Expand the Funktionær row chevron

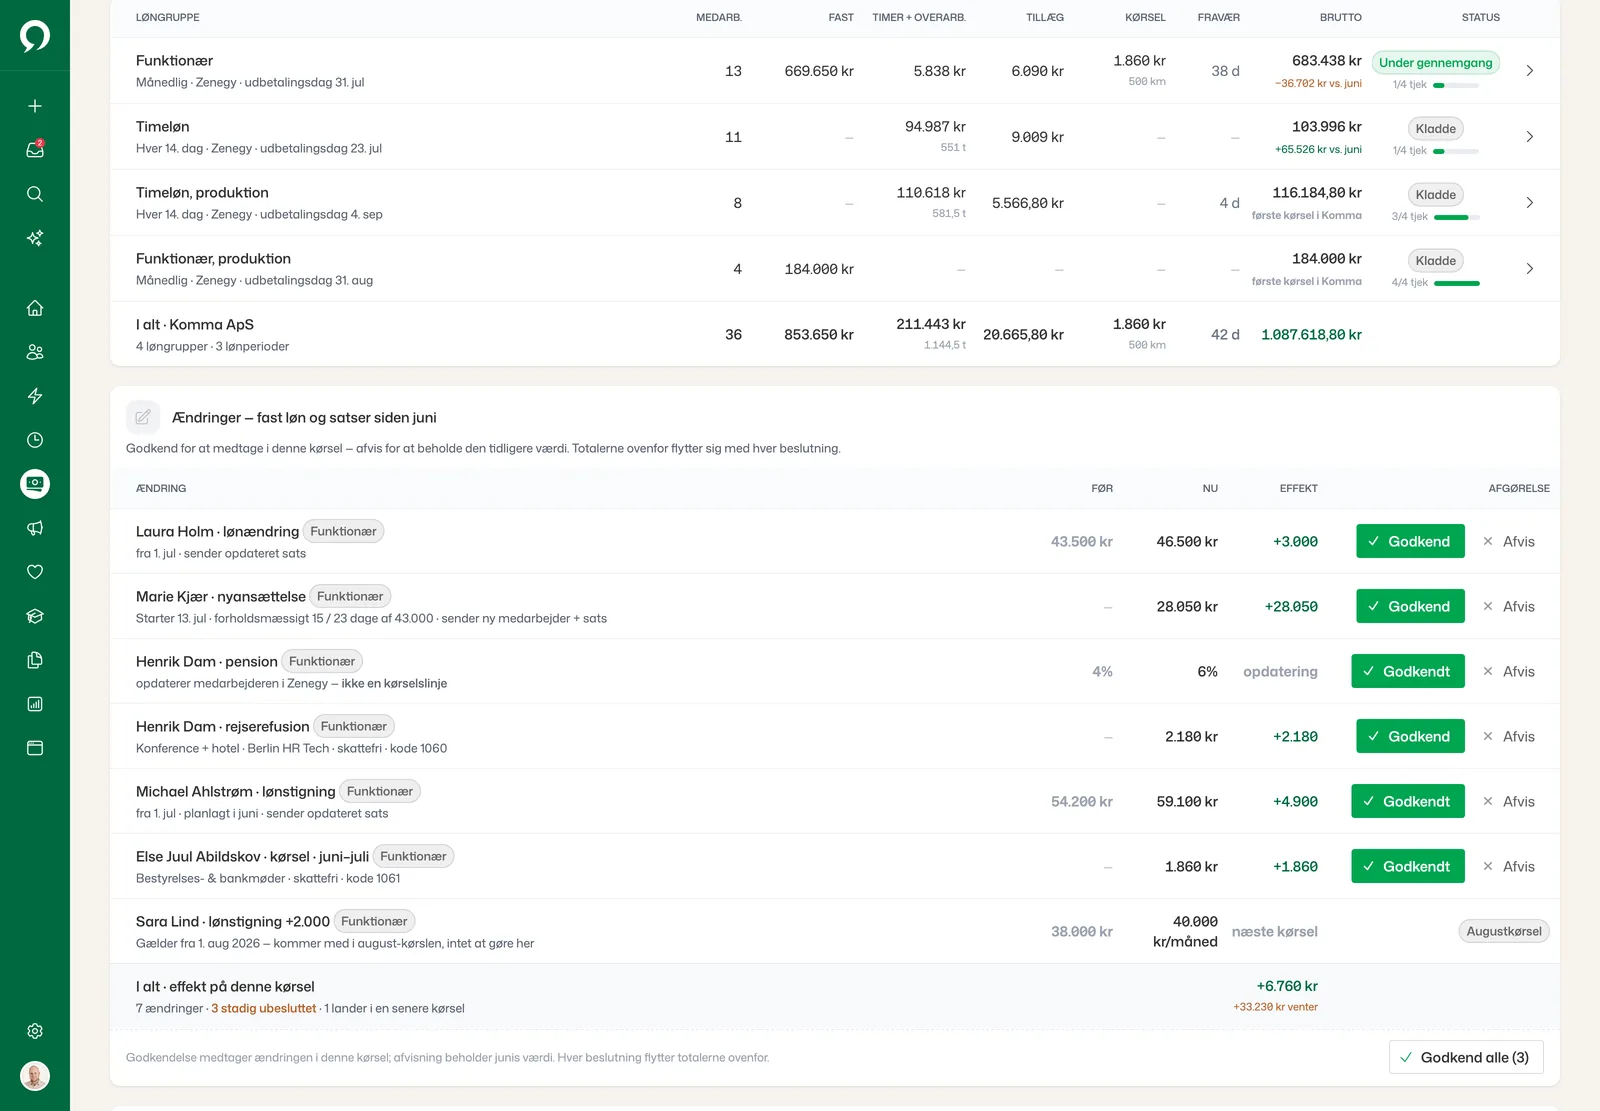(1529, 71)
